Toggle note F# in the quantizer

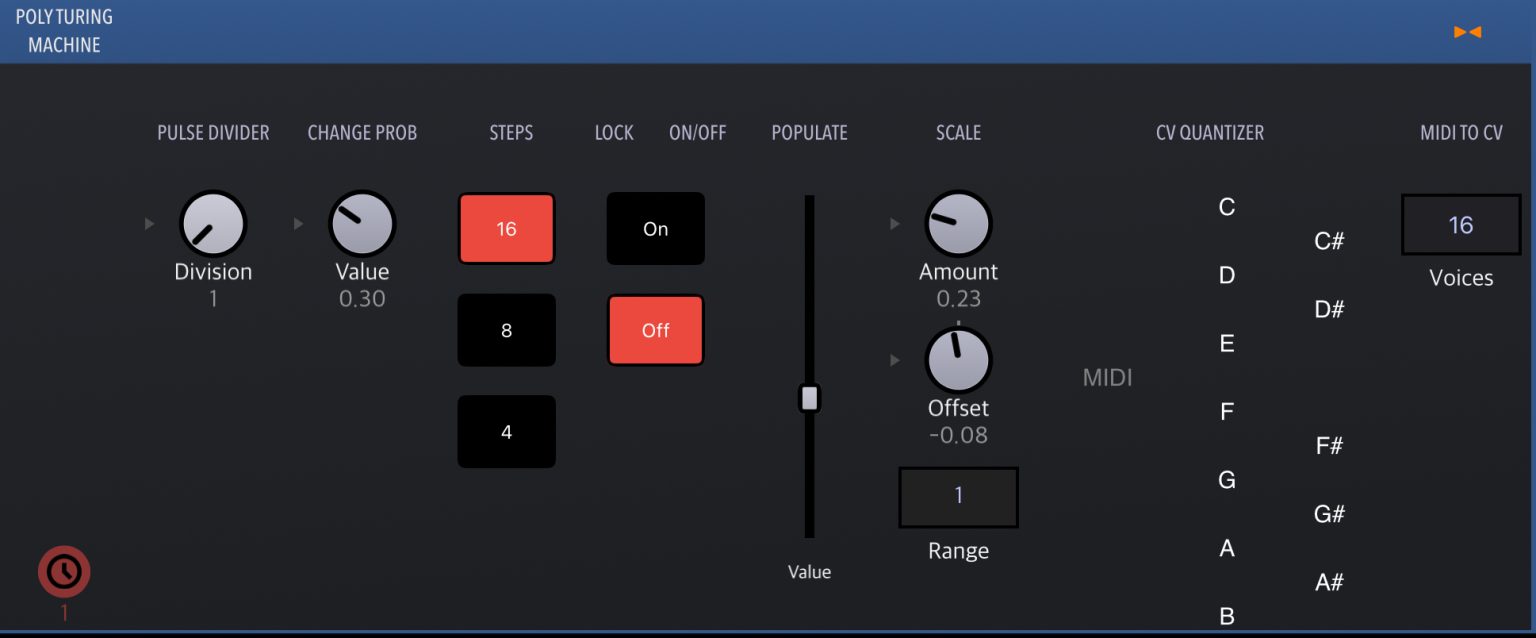pyautogui.click(x=1328, y=446)
